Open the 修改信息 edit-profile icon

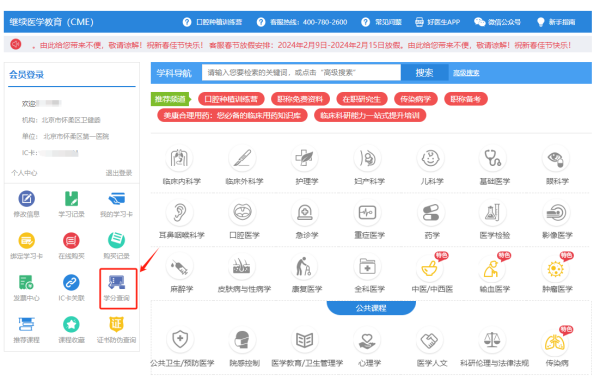click(26, 199)
